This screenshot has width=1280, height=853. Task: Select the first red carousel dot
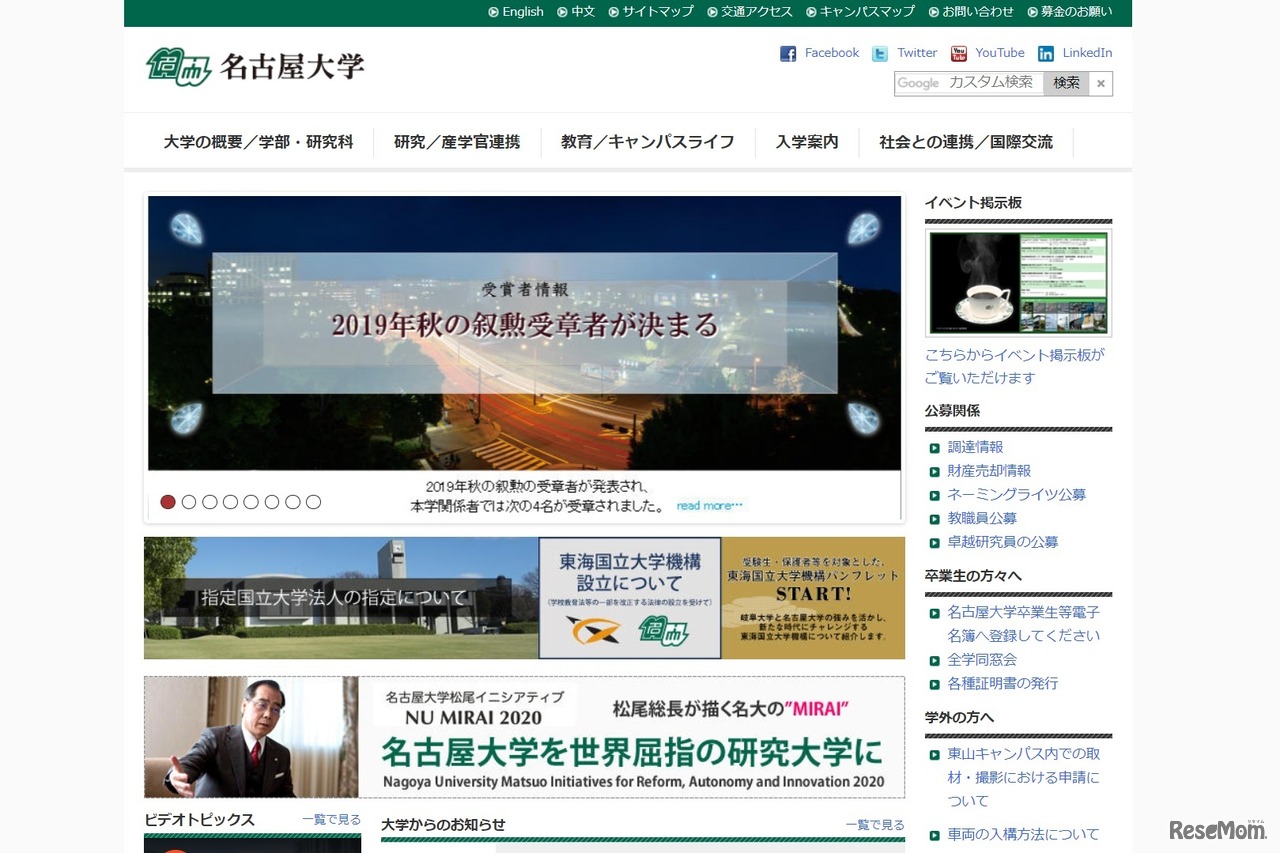click(168, 501)
